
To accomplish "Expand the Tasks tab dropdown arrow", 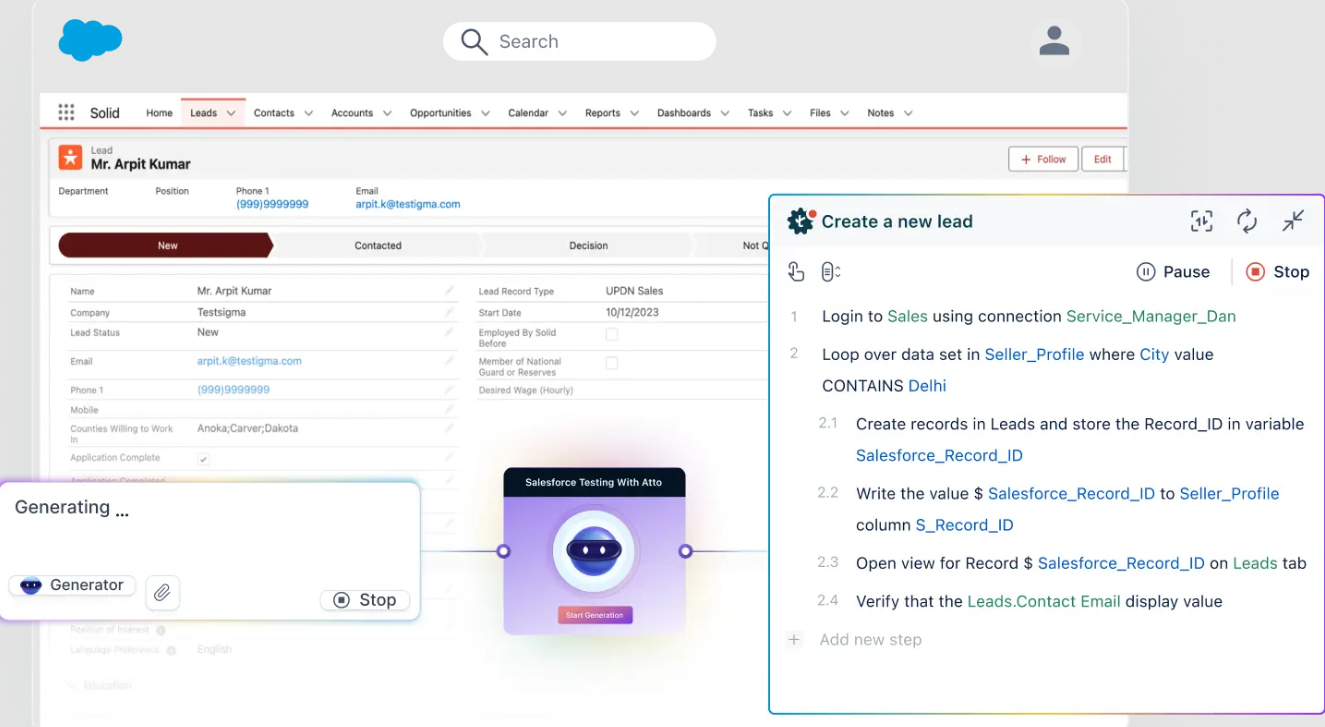I will (787, 113).
